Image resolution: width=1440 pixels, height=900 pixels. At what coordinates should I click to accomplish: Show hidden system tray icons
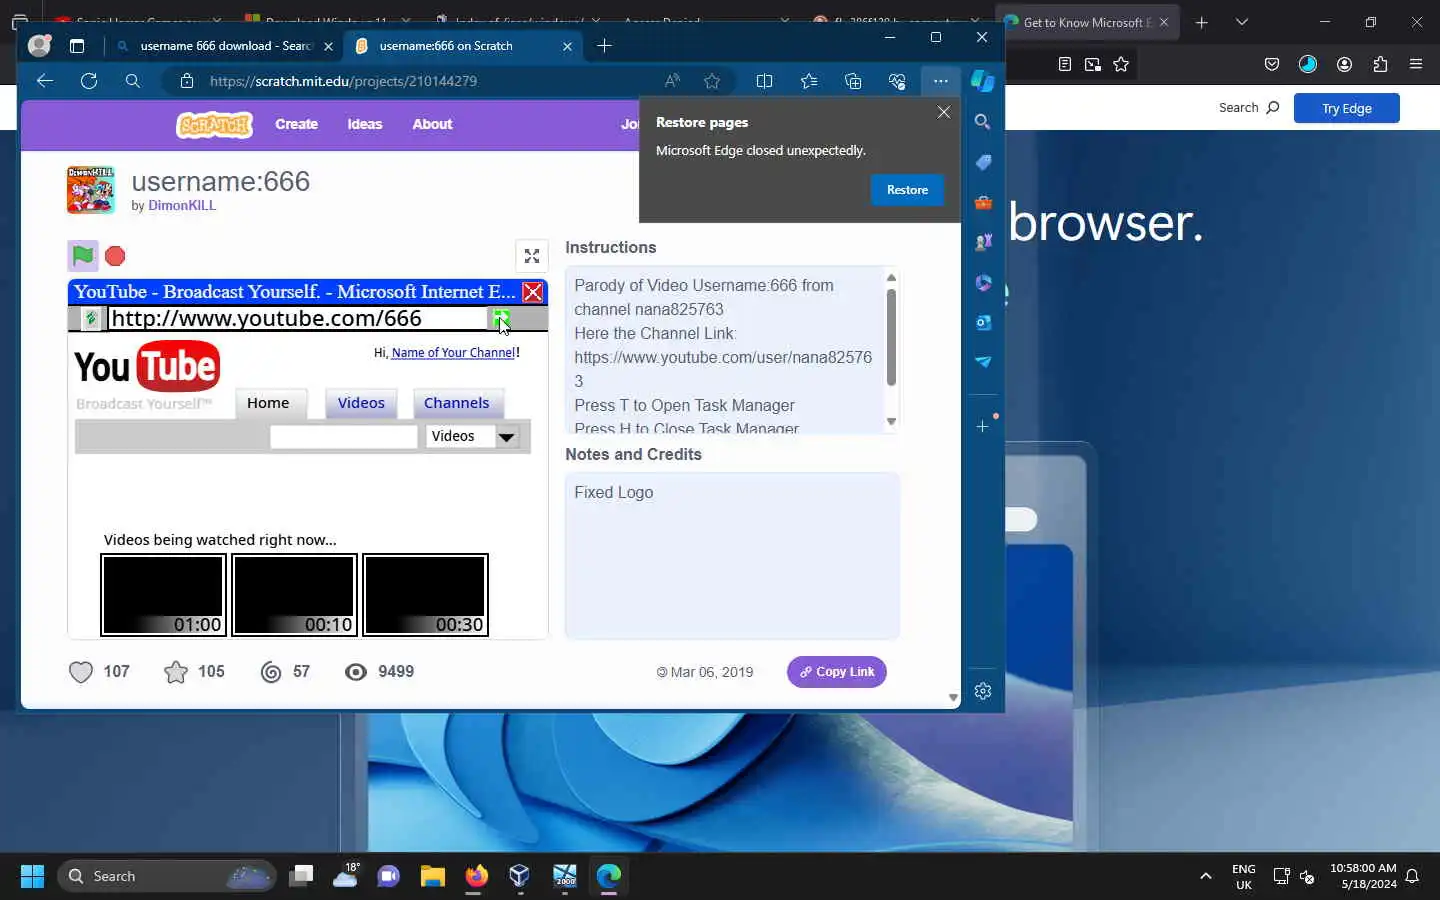pyautogui.click(x=1206, y=876)
